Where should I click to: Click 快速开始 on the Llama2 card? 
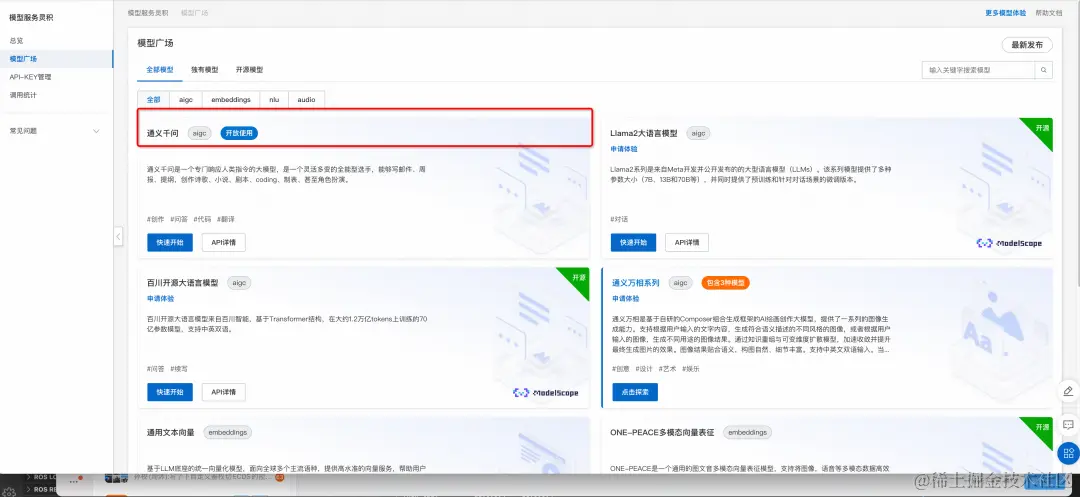[633, 242]
